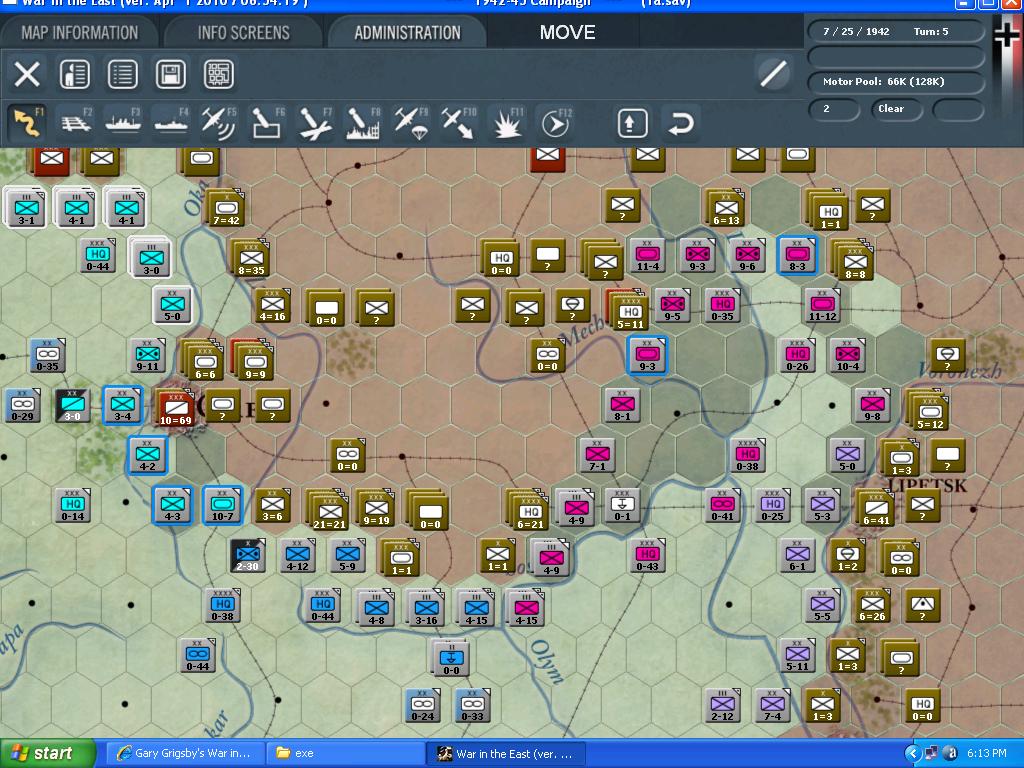Screen dimensions: 1024x768
Task: Click the field showing value 2
Action: [834, 108]
